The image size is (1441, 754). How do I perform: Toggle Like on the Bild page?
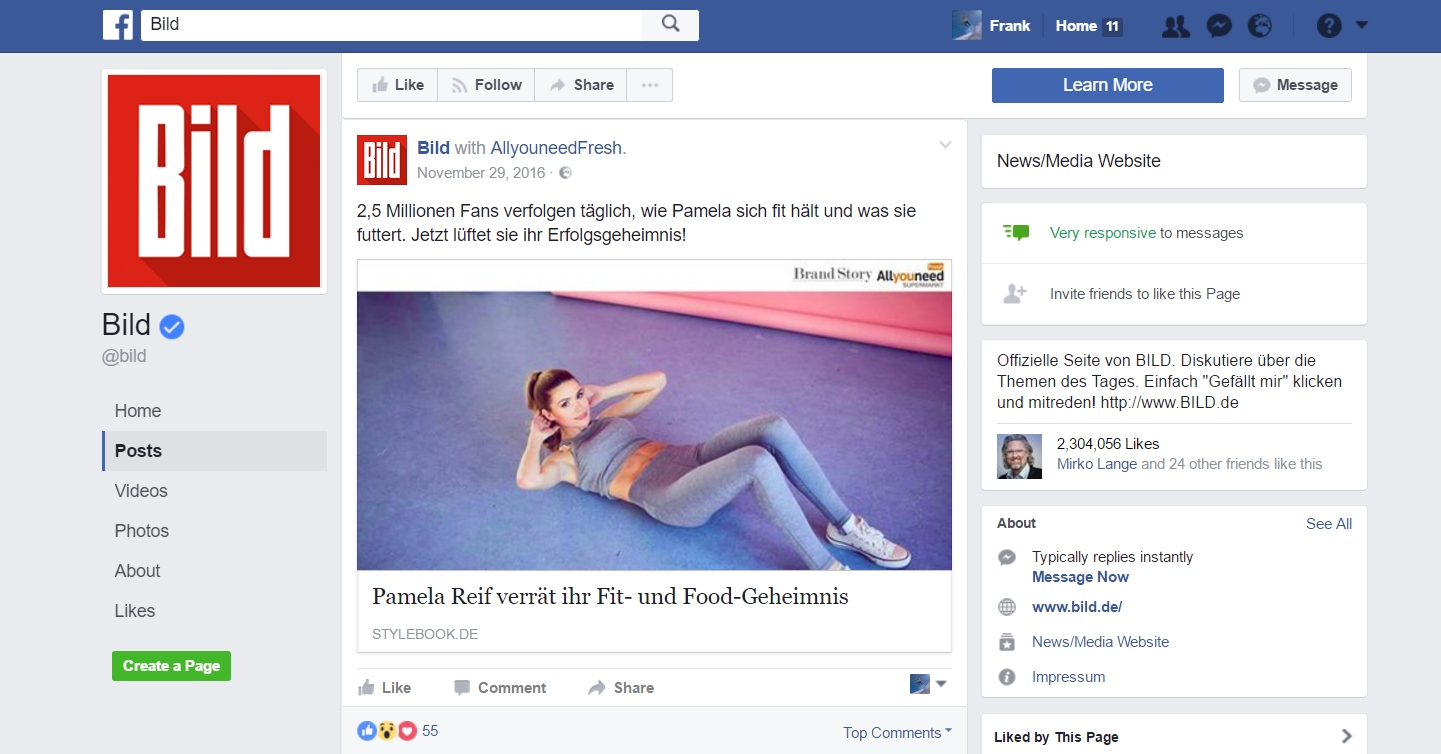pyautogui.click(x=397, y=85)
